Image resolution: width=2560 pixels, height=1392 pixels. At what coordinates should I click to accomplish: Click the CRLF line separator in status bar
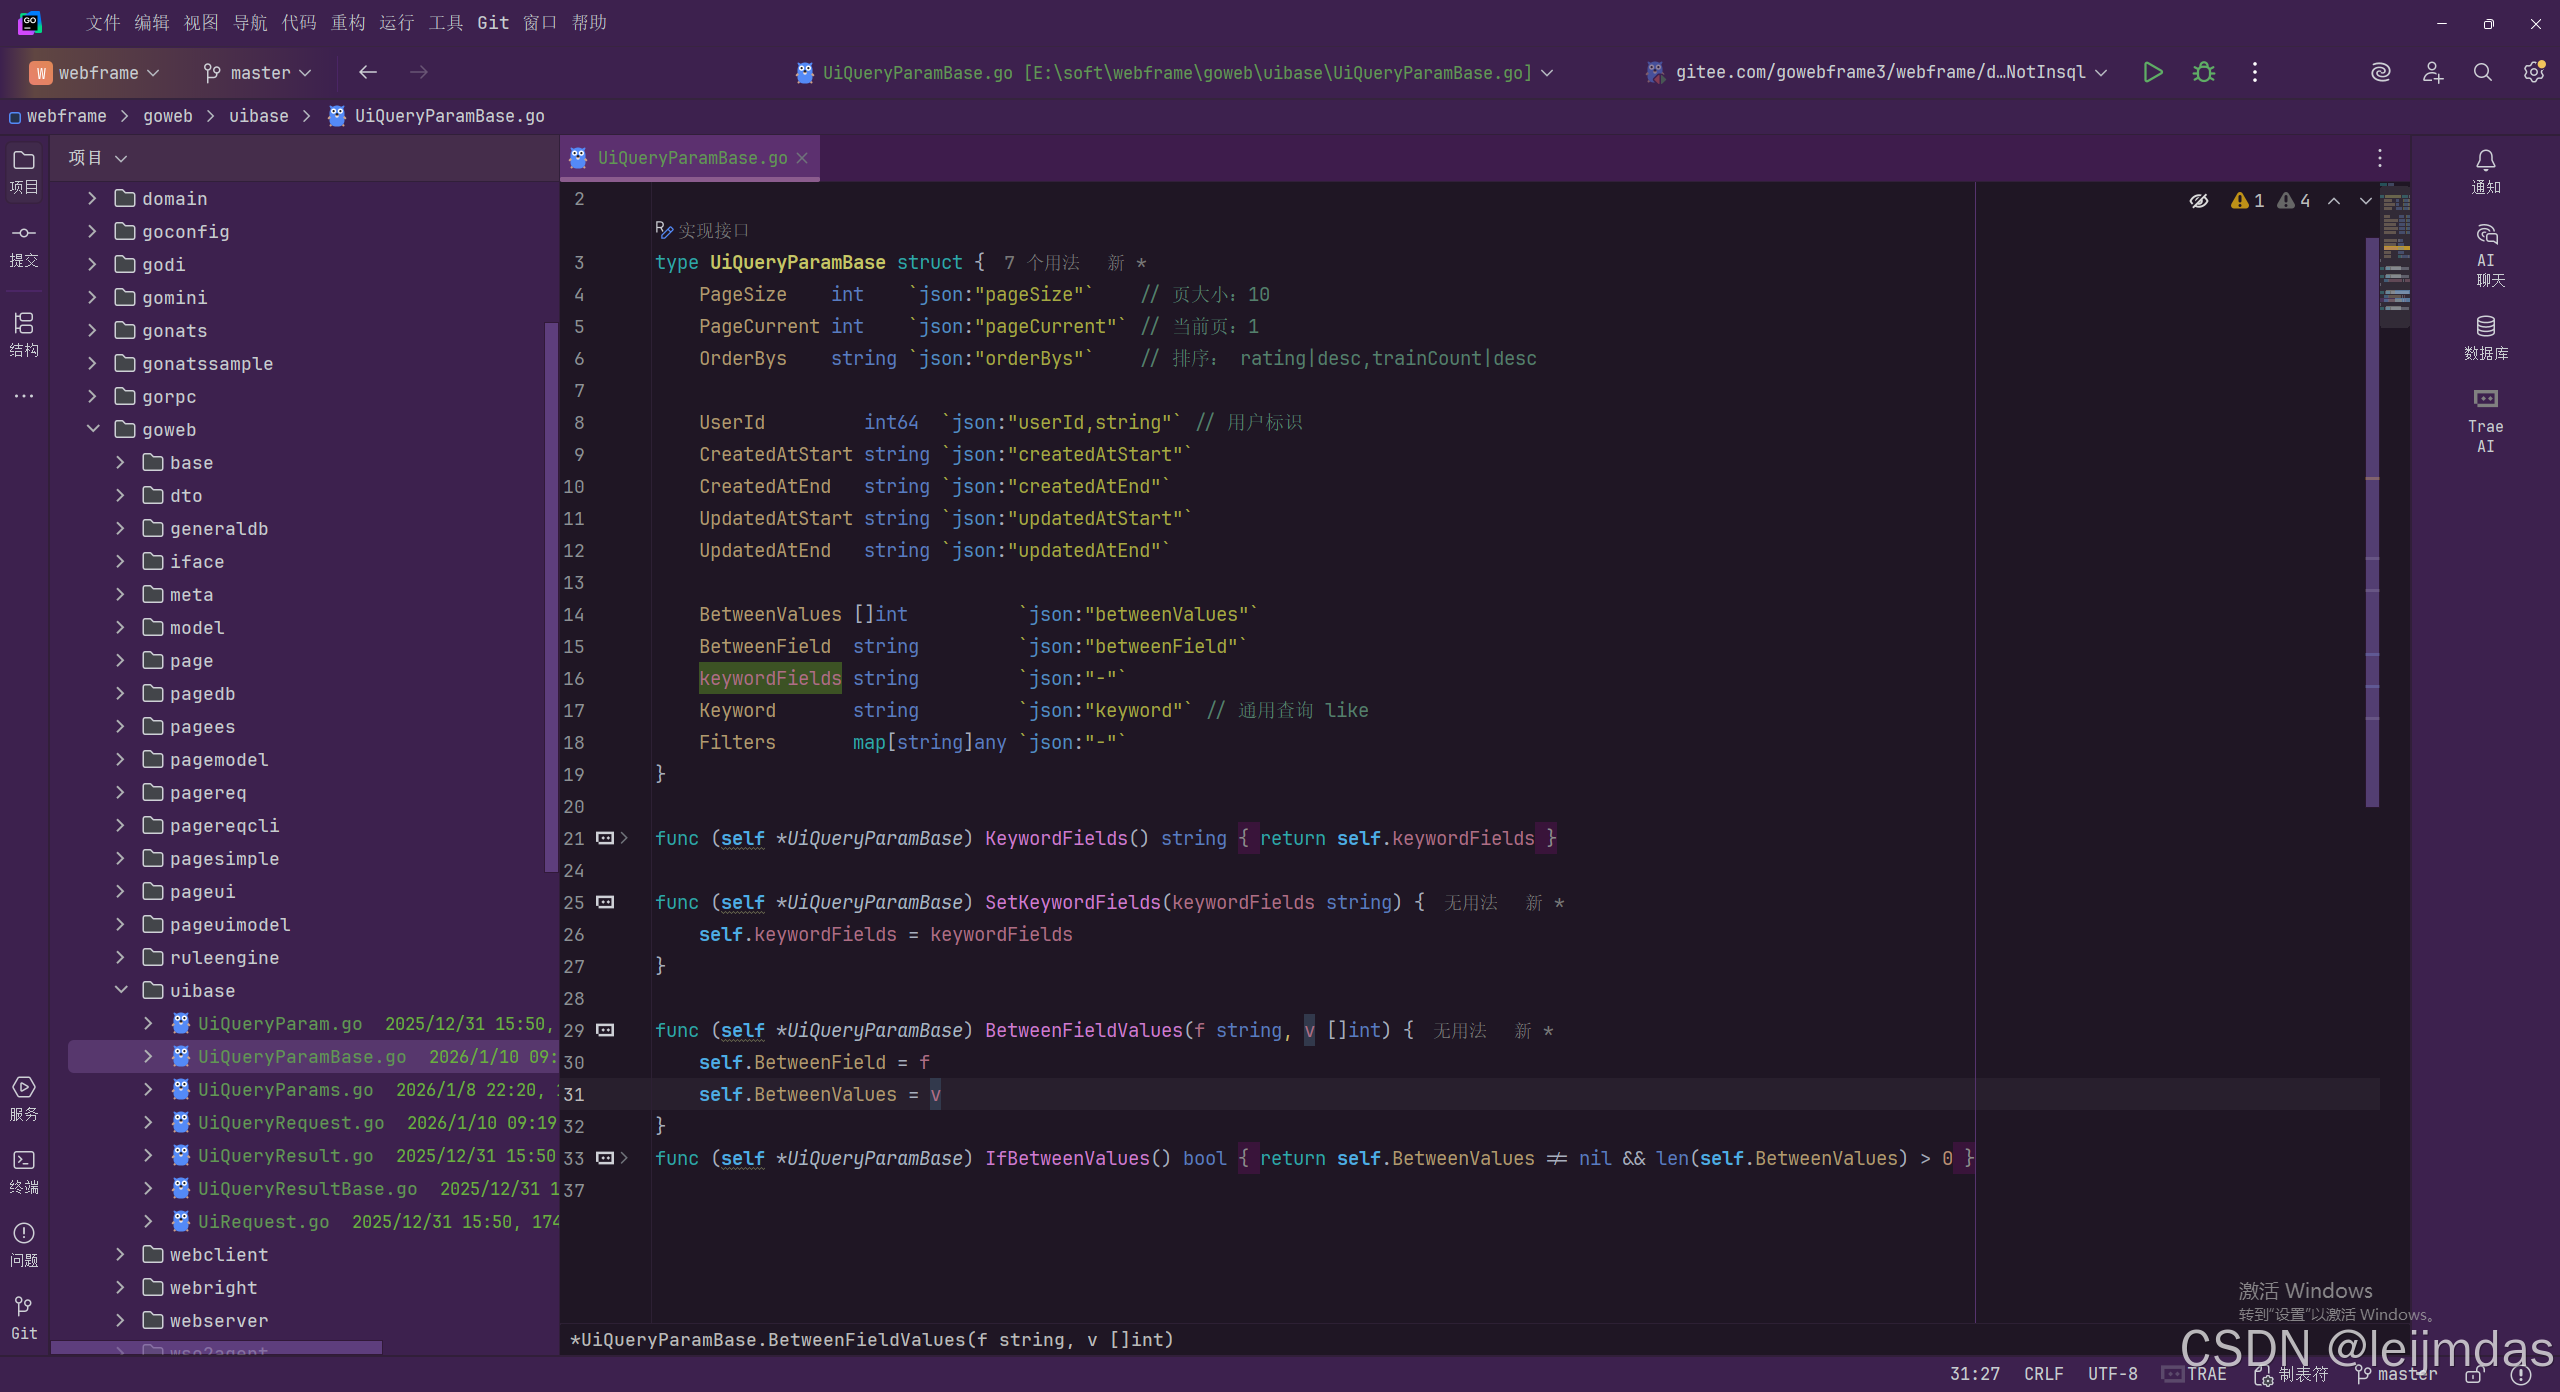tap(2043, 1373)
